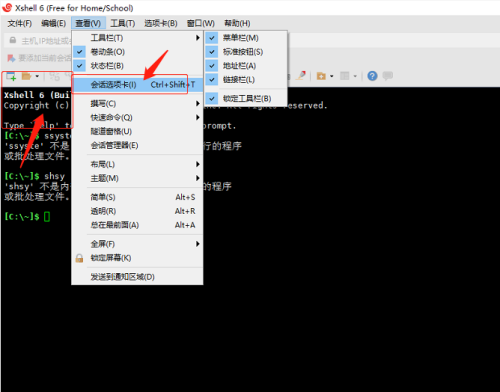Click the host IP address input field
The height and width of the screenshot is (392, 500).
click(x=46, y=41)
